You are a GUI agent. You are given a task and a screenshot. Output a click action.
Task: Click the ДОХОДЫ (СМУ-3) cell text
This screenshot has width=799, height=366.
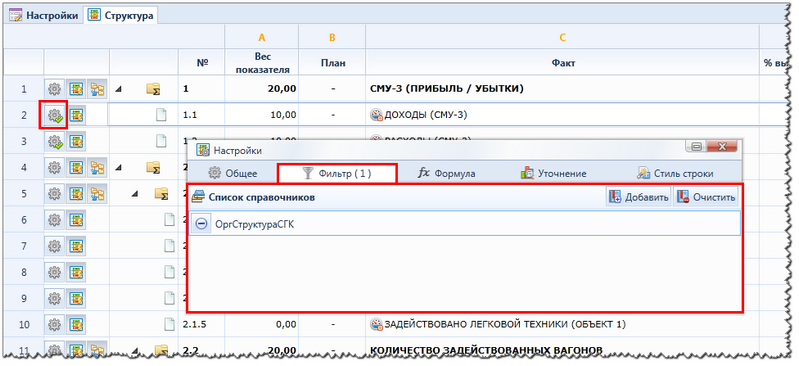(x=425, y=115)
